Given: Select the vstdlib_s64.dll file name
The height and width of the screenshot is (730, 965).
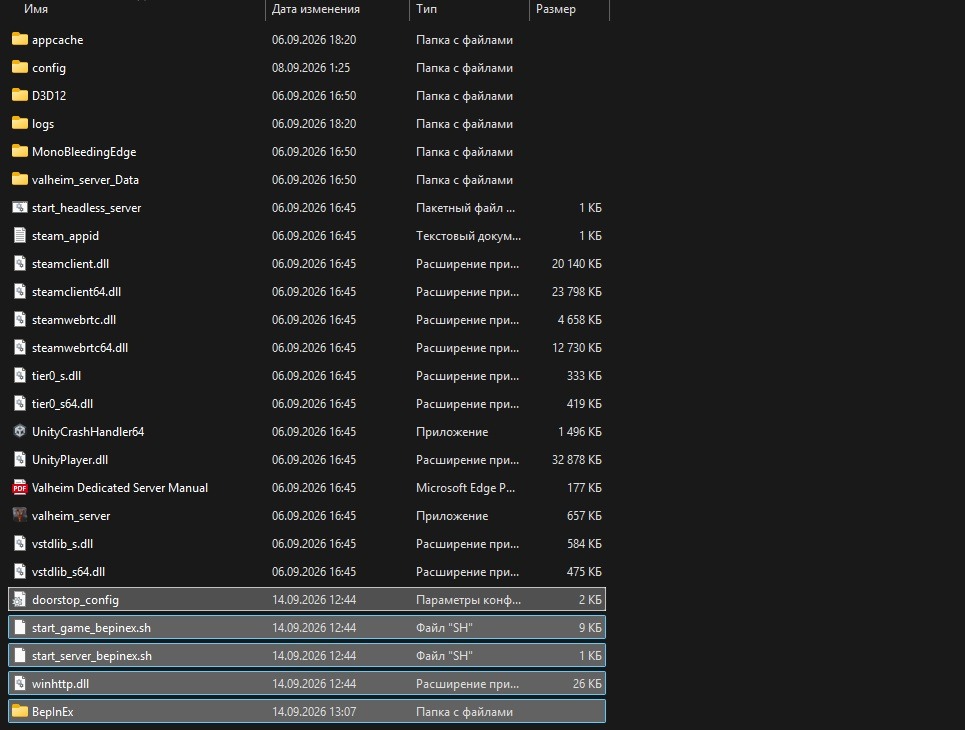Looking at the screenshot, I should click(x=68, y=572).
